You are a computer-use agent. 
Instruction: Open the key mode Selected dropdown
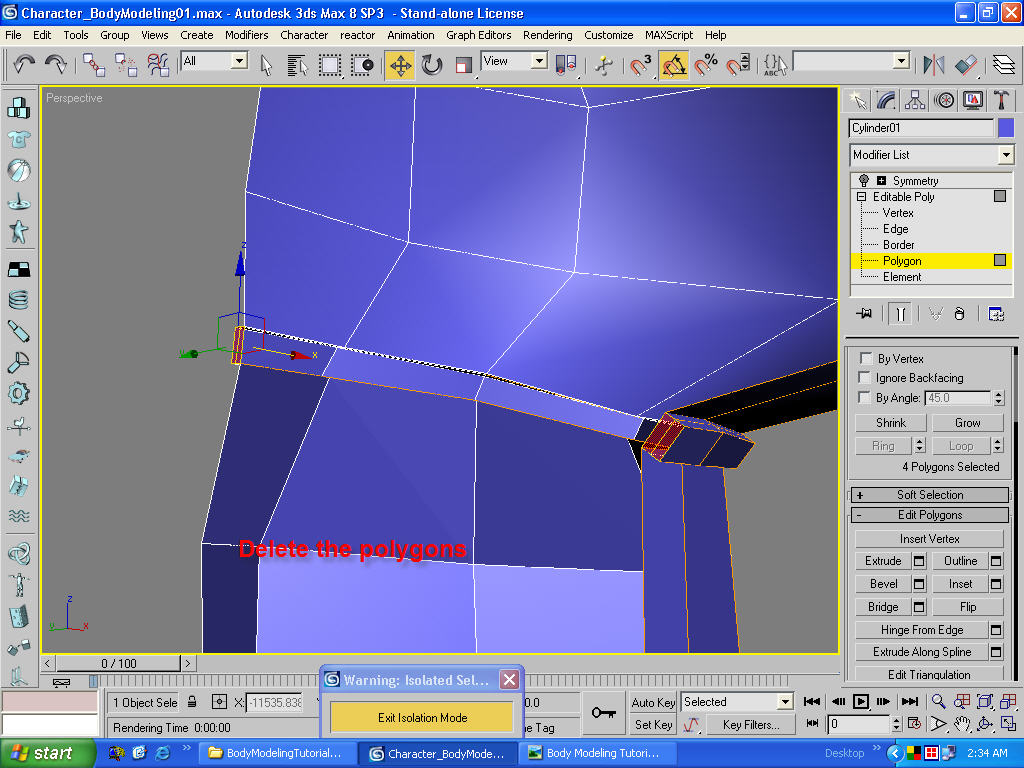pos(737,702)
